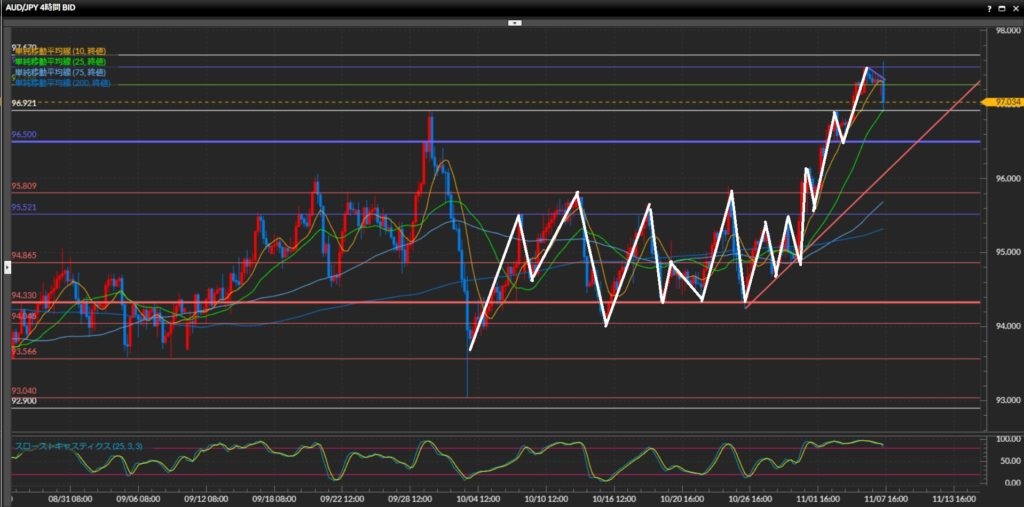
Task: Select the 95.809 red horizontal line label
Action: click(x=24, y=186)
